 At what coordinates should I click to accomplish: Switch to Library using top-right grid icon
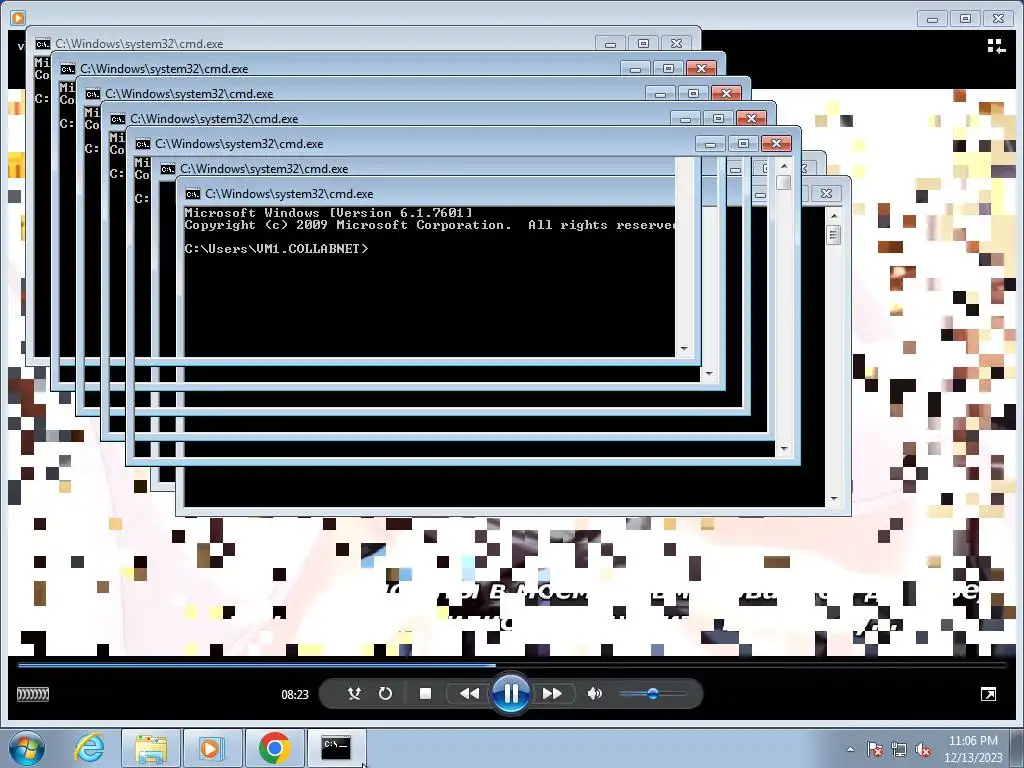996,46
